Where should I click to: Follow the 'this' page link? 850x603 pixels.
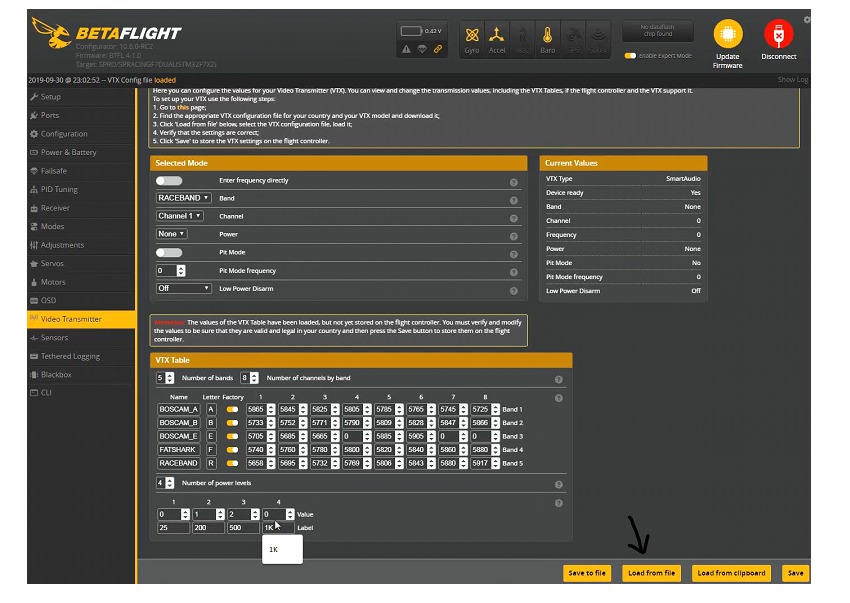click(x=183, y=107)
